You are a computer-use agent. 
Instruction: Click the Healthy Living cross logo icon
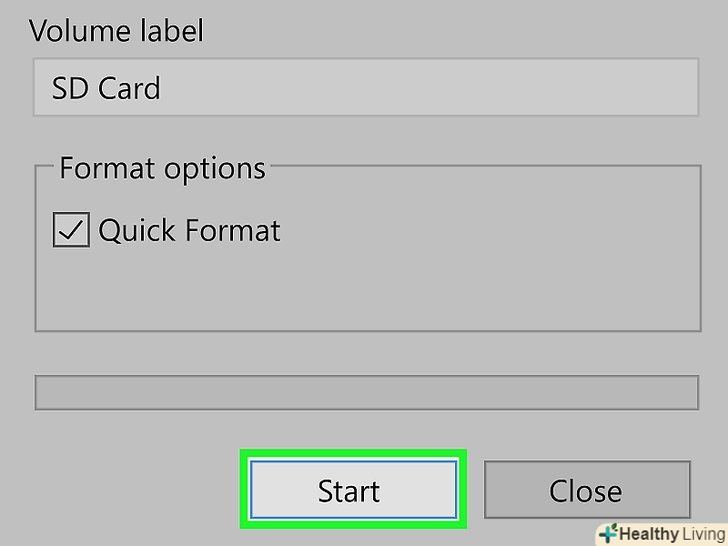point(607,534)
